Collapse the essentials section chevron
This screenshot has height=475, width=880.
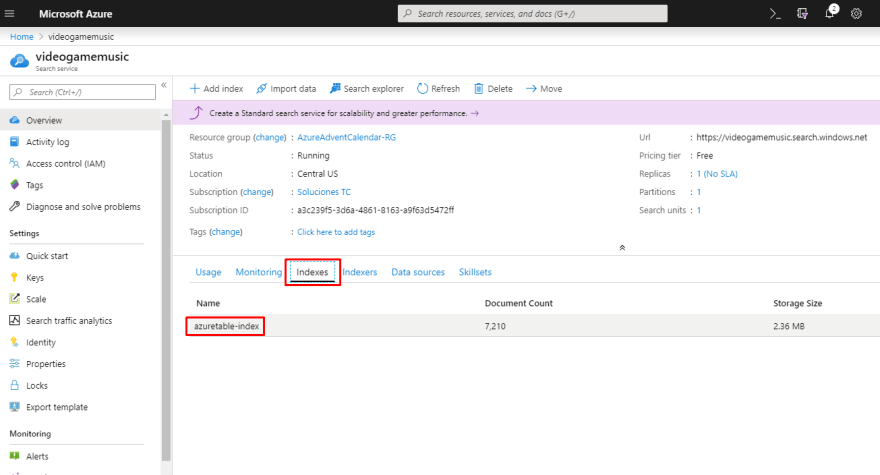pyautogui.click(x=622, y=248)
